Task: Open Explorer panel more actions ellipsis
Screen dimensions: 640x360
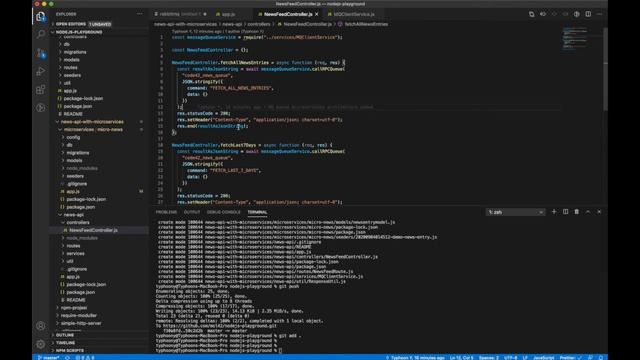Action: coord(140,14)
